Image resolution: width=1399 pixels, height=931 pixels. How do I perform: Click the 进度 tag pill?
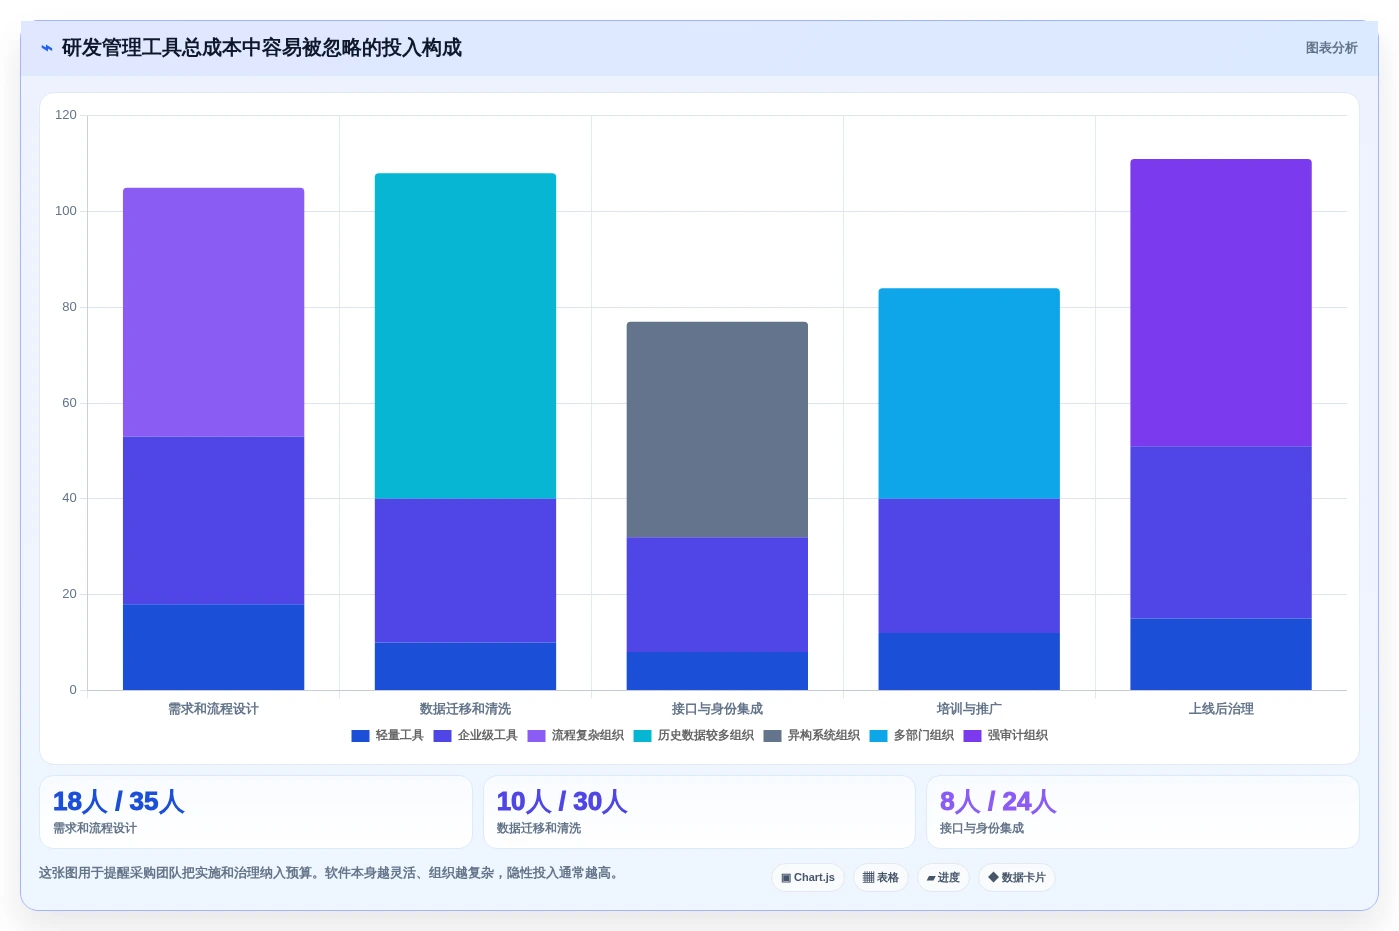click(x=943, y=878)
